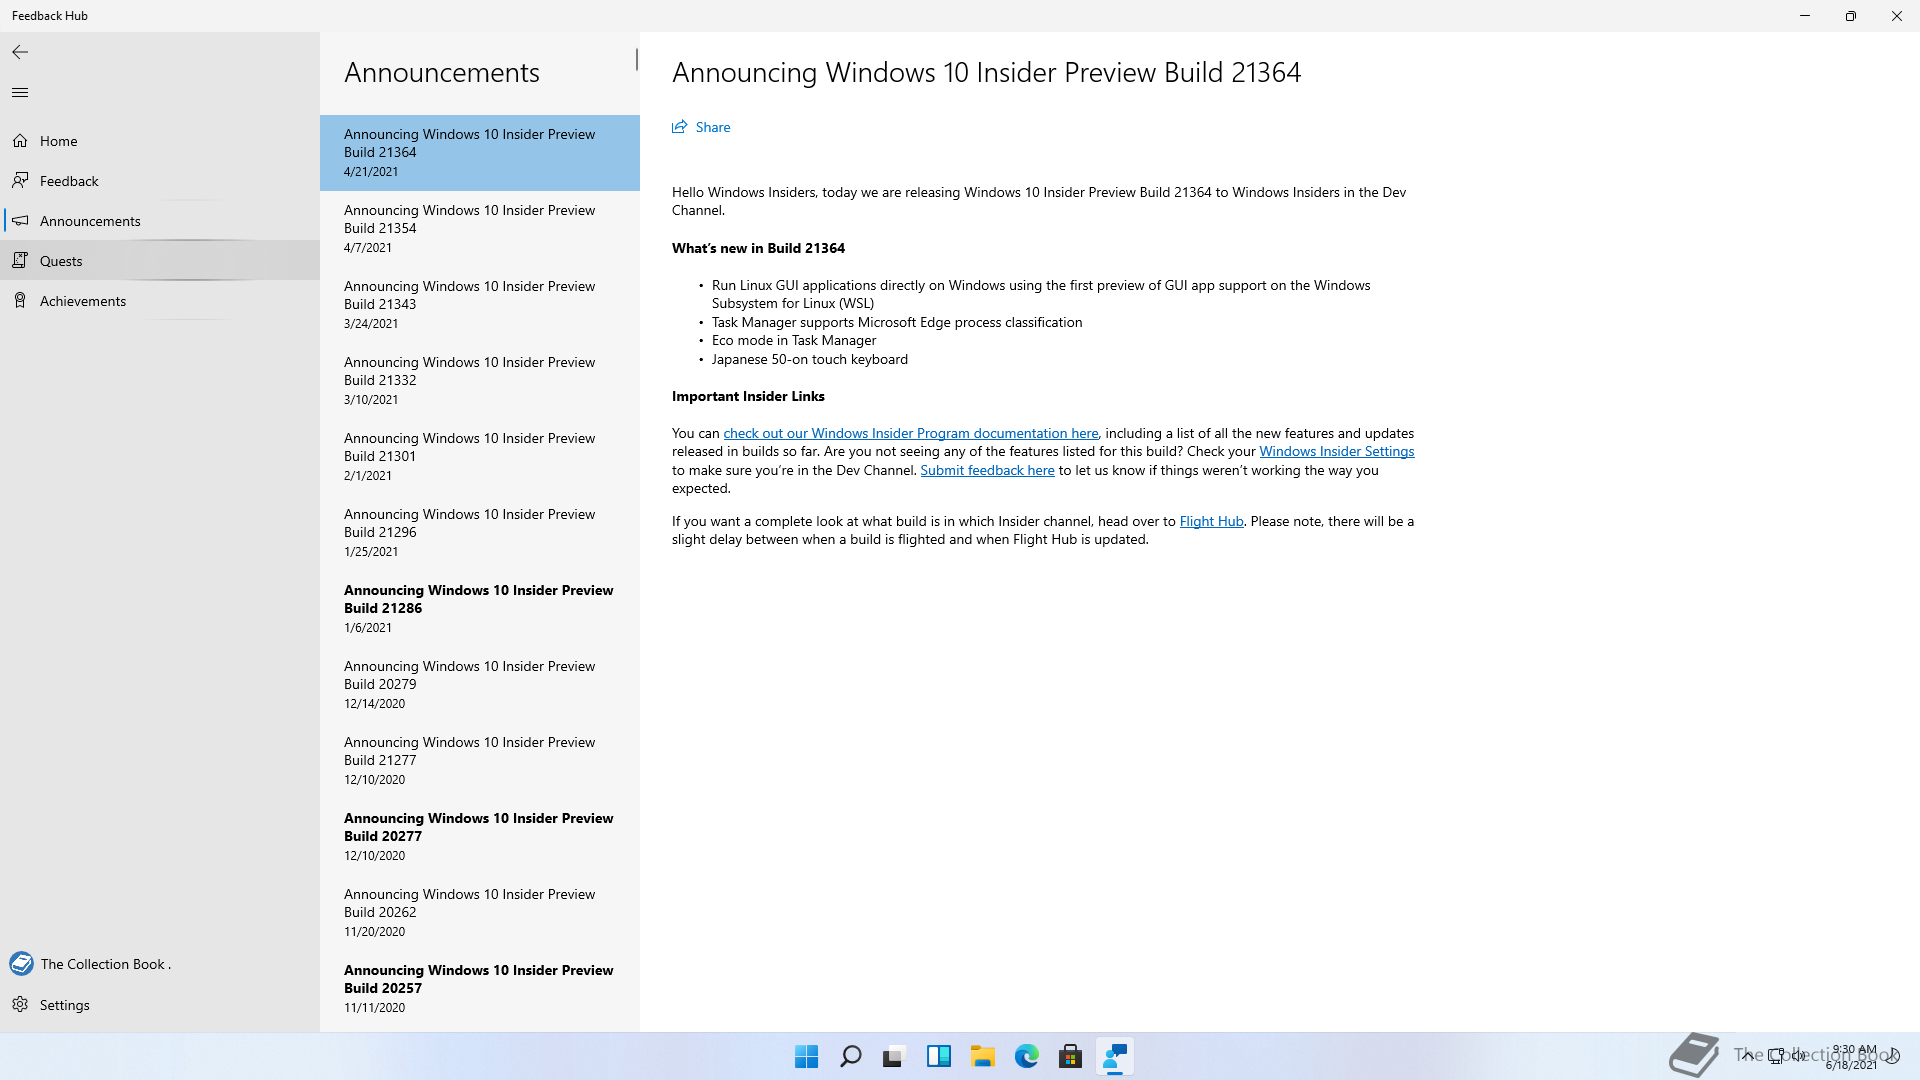Open the Flight Hub link
Viewport: 1920px width, 1080px height.
coord(1212,521)
